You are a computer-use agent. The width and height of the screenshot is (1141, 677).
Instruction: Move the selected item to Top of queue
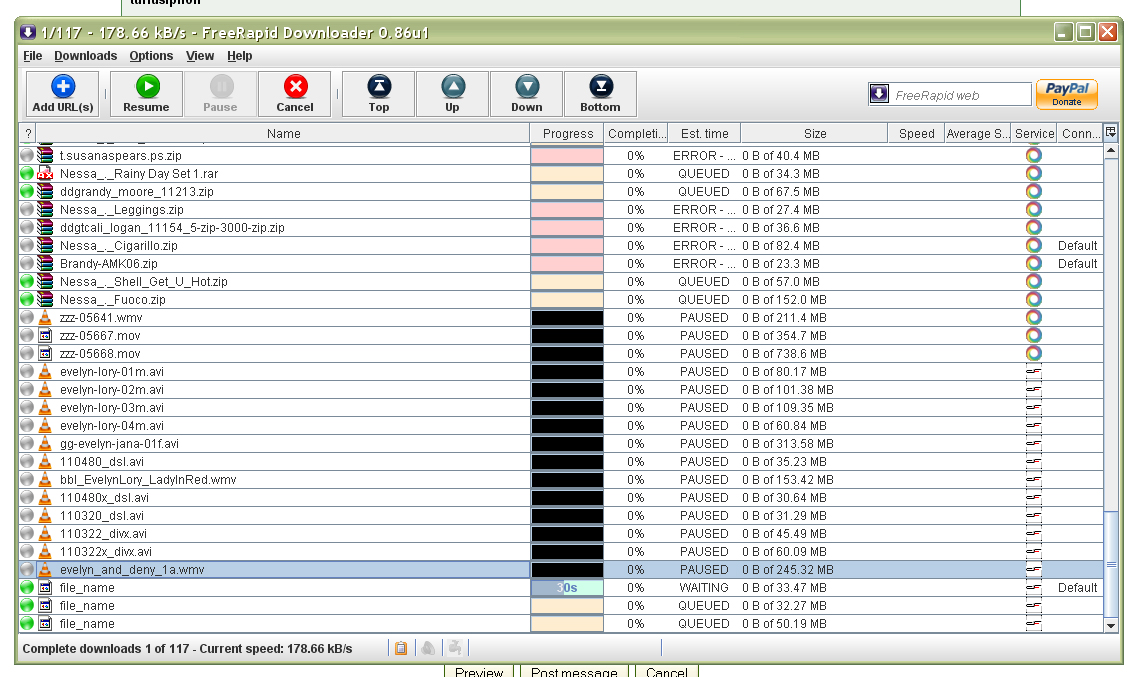click(x=378, y=94)
